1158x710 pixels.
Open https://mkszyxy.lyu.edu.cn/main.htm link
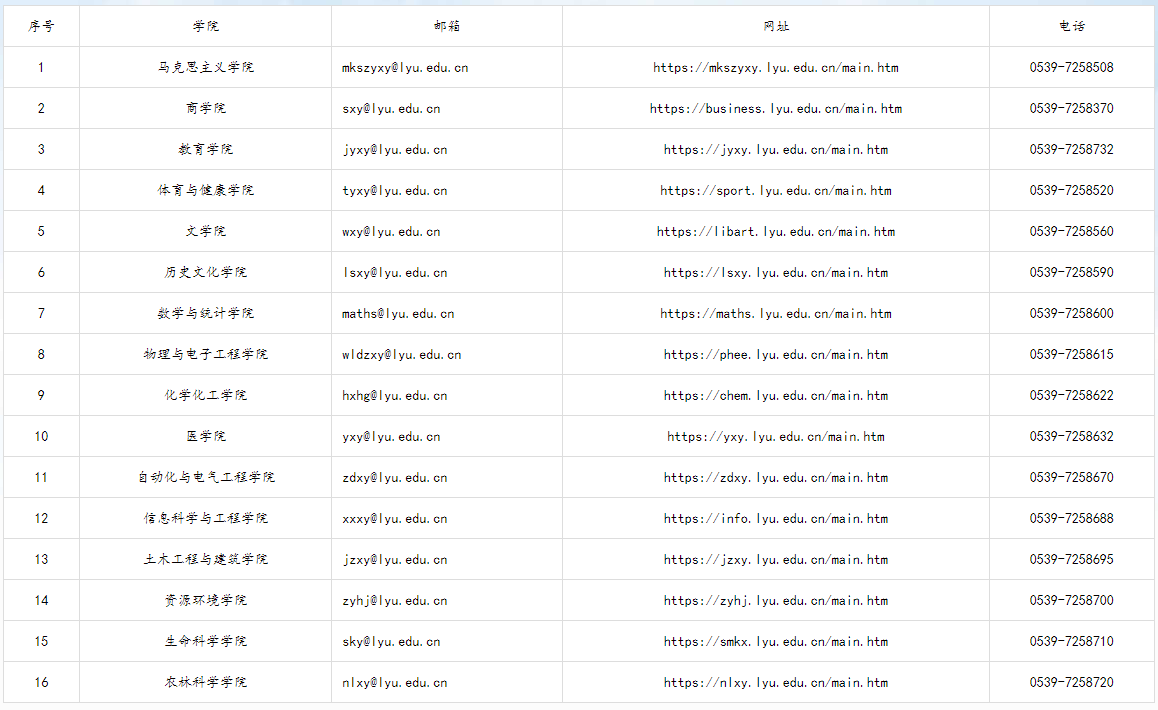[x=776, y=68]
